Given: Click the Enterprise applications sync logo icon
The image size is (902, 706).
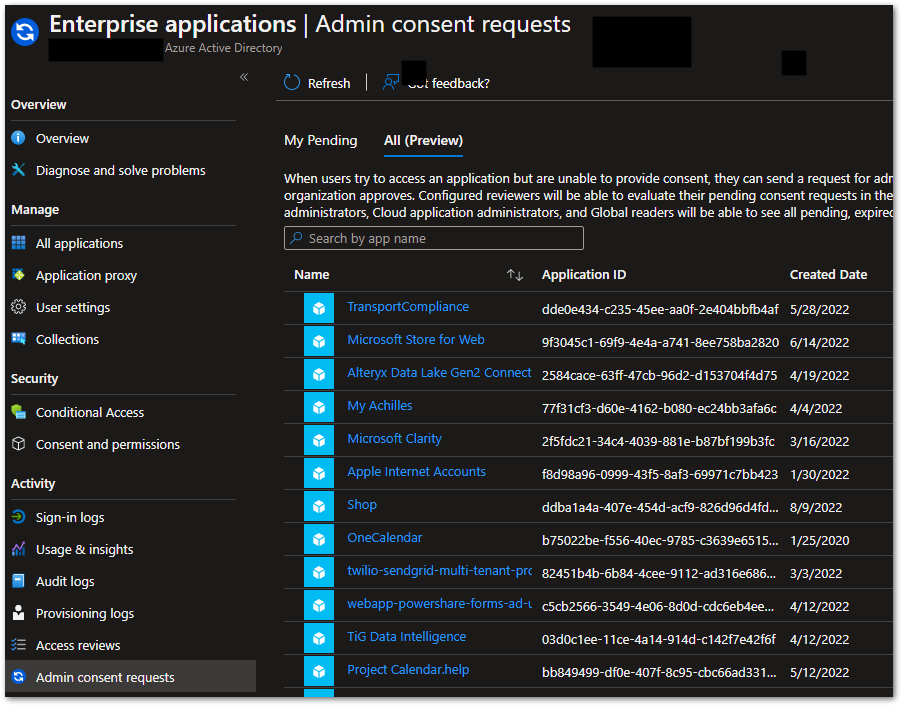Looking at the screenshot, I should [25, 32].
